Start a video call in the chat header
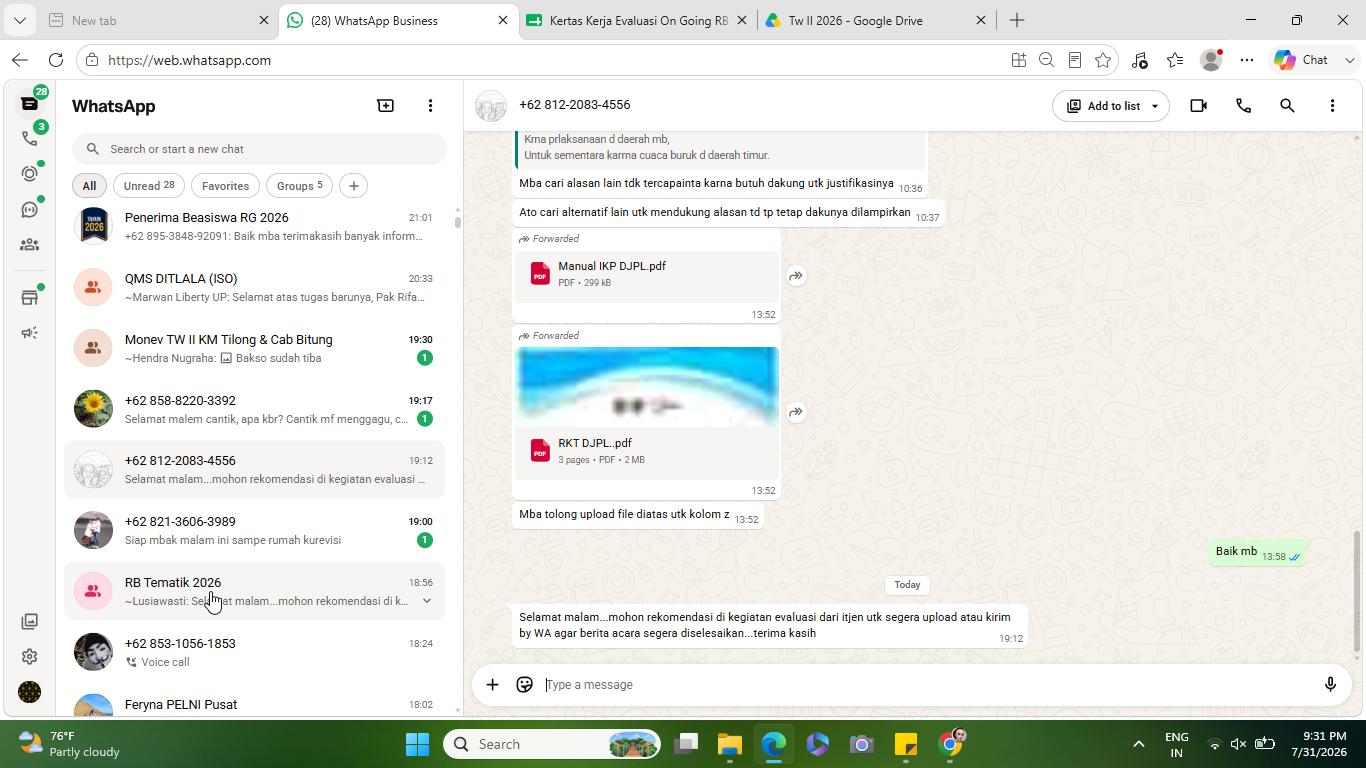The image size is (1366, 768). pyautogui.click(x=1198, y=105)
